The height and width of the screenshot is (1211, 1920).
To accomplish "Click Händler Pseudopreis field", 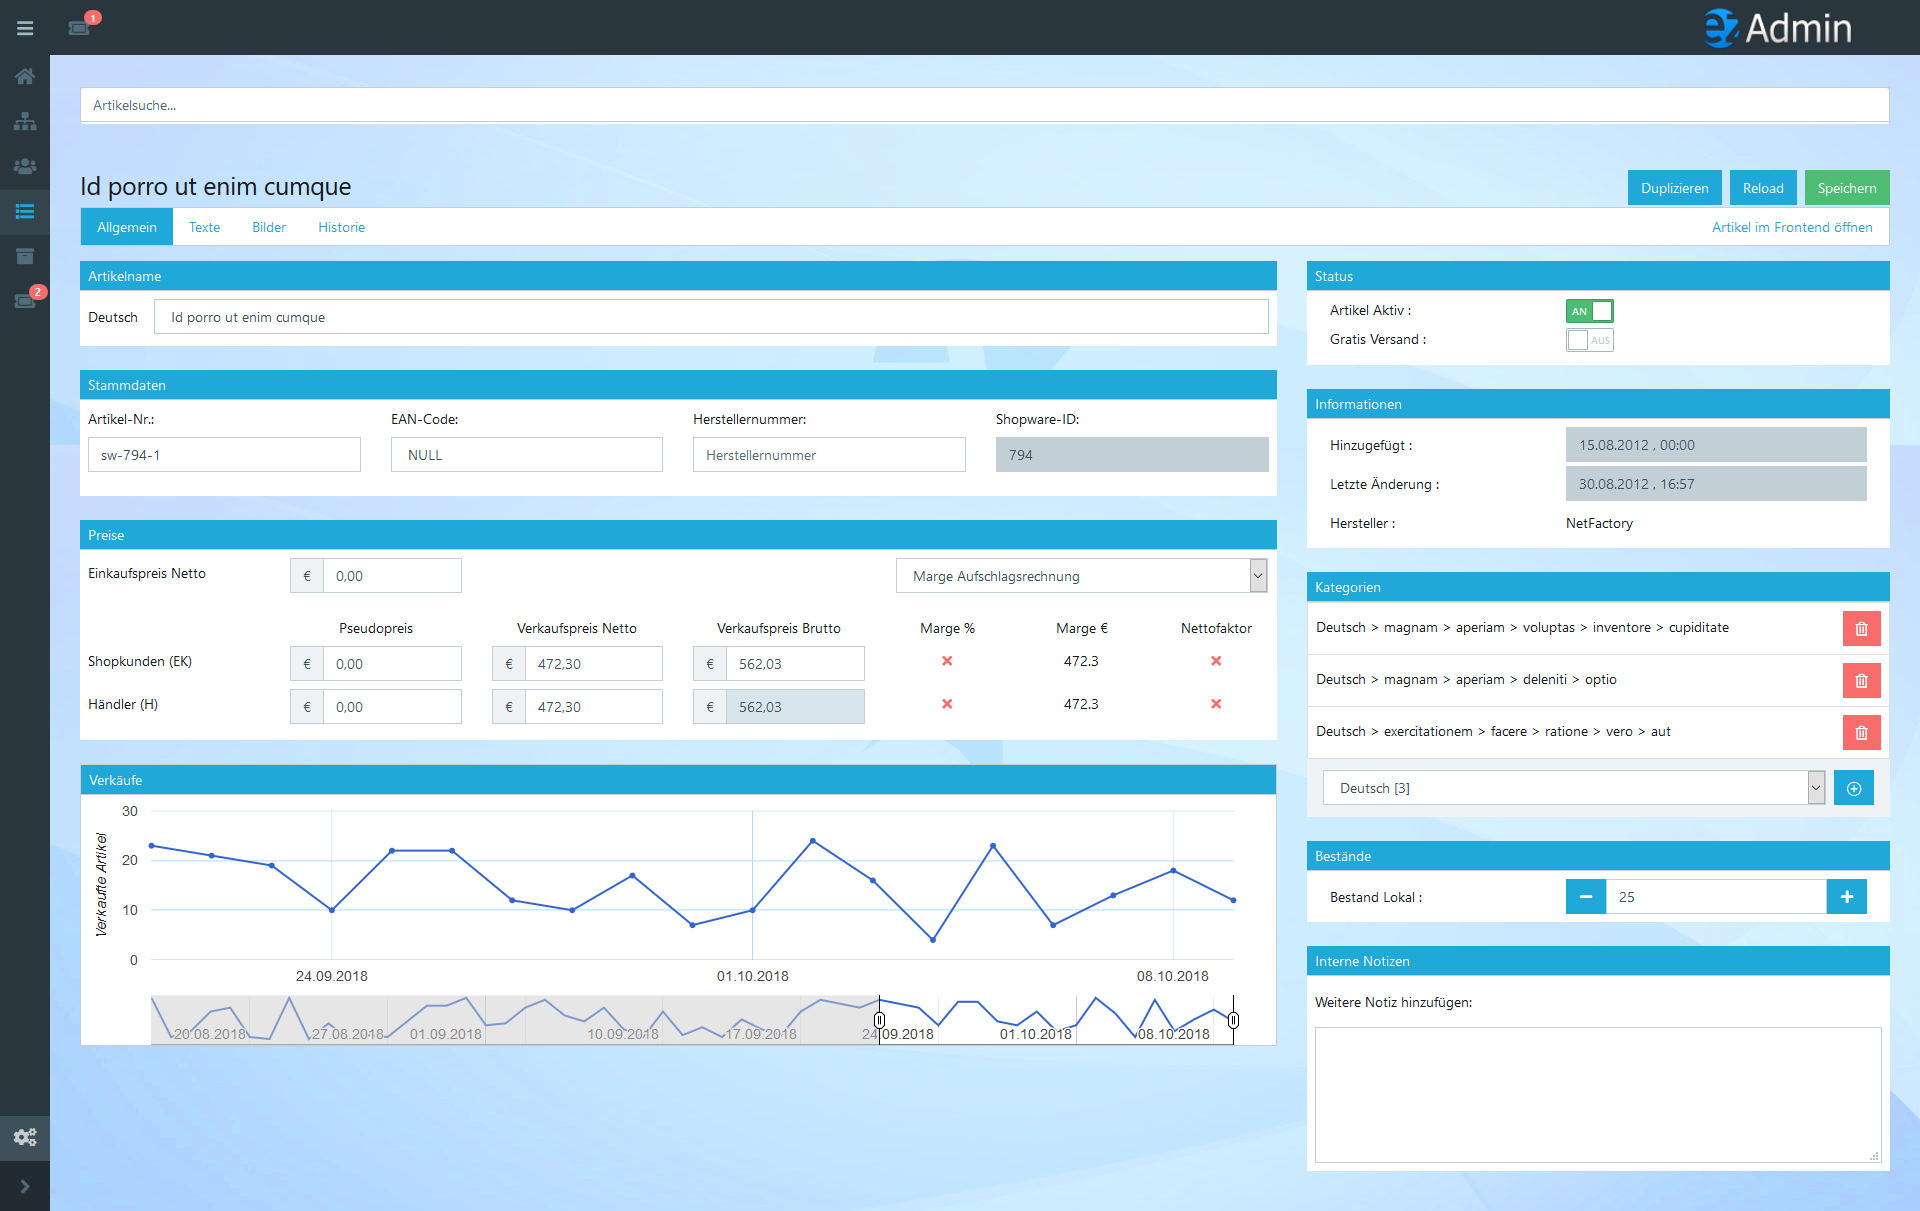I will 392,707.
